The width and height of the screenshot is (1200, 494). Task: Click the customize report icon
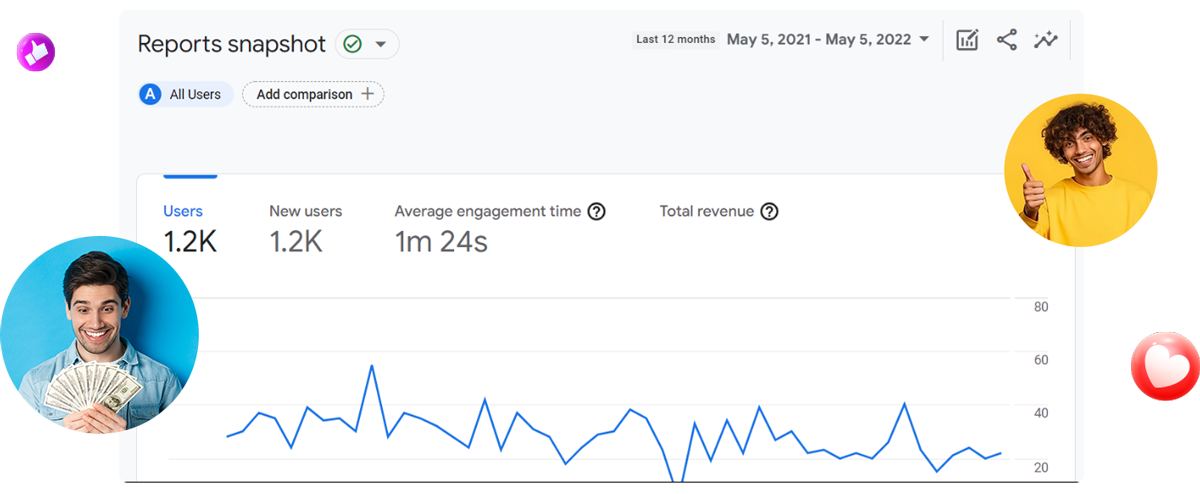point(967,40)
